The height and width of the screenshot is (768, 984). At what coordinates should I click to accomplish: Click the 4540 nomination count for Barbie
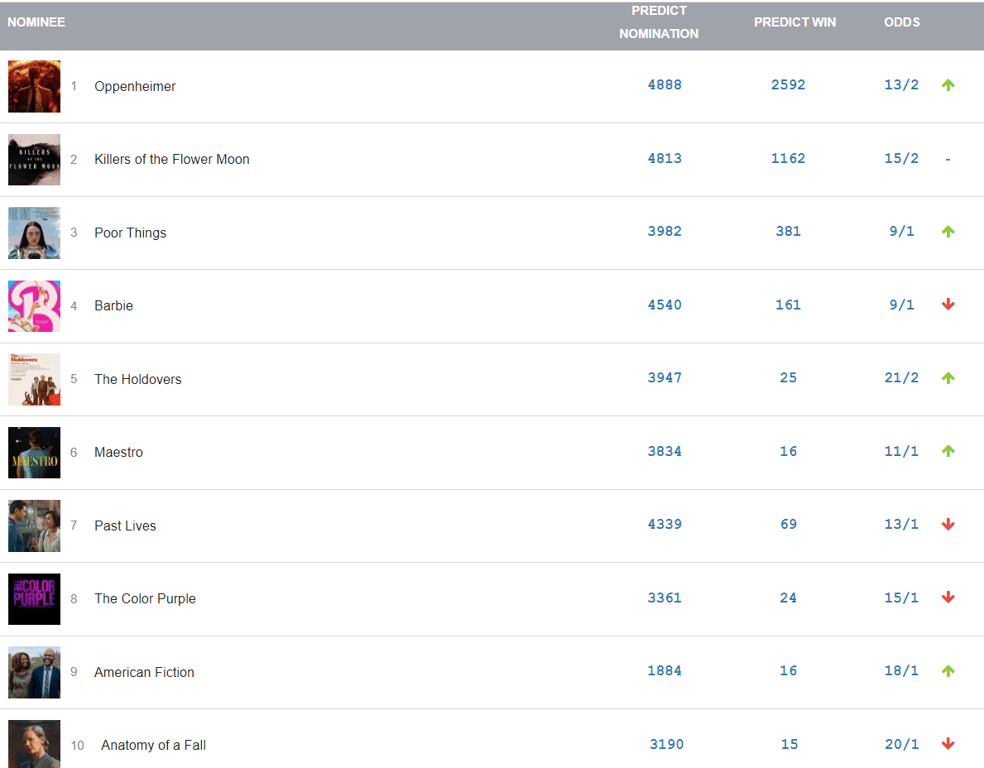(x=664, y=305)
